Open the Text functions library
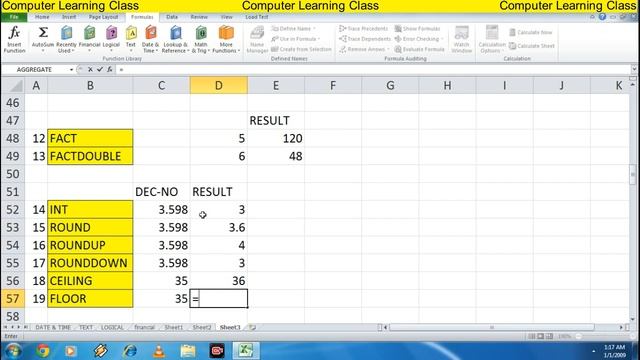The width and height of the screenshot is (640, 360). tap(131, 39)
